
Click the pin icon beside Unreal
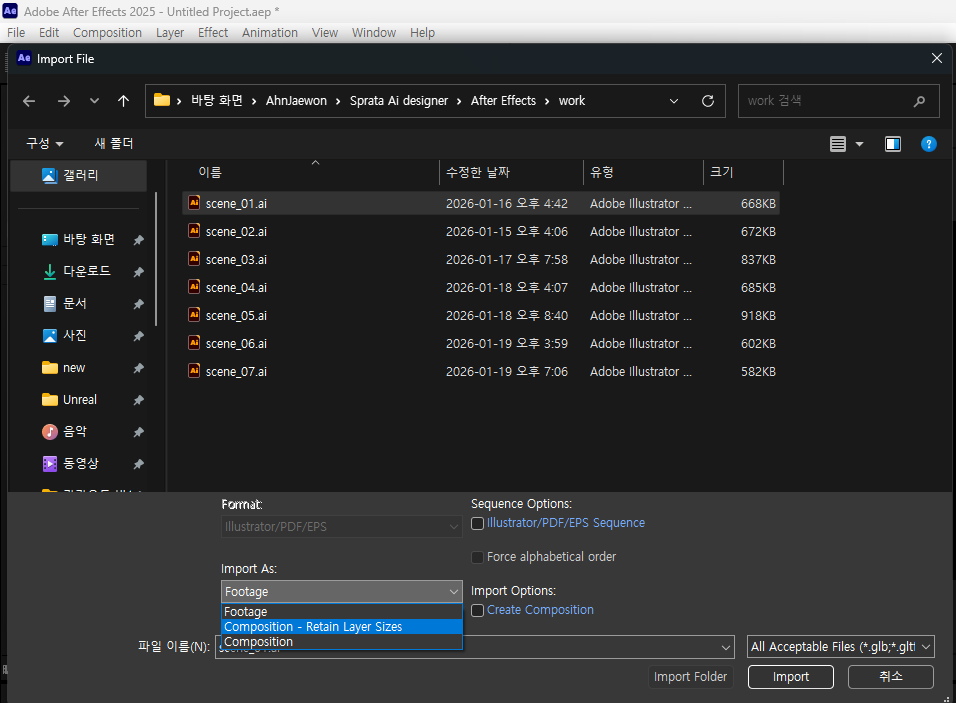[138, 400]
